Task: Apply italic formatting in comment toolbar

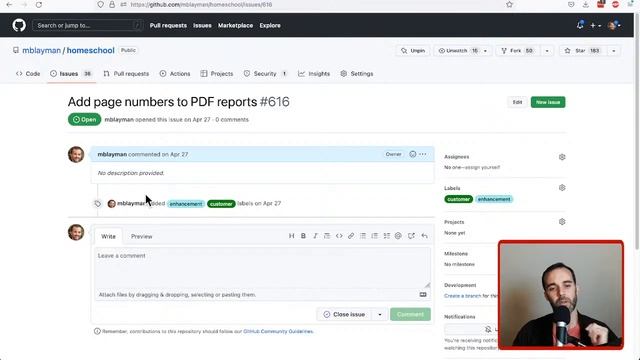Action: tap(315, 236)
